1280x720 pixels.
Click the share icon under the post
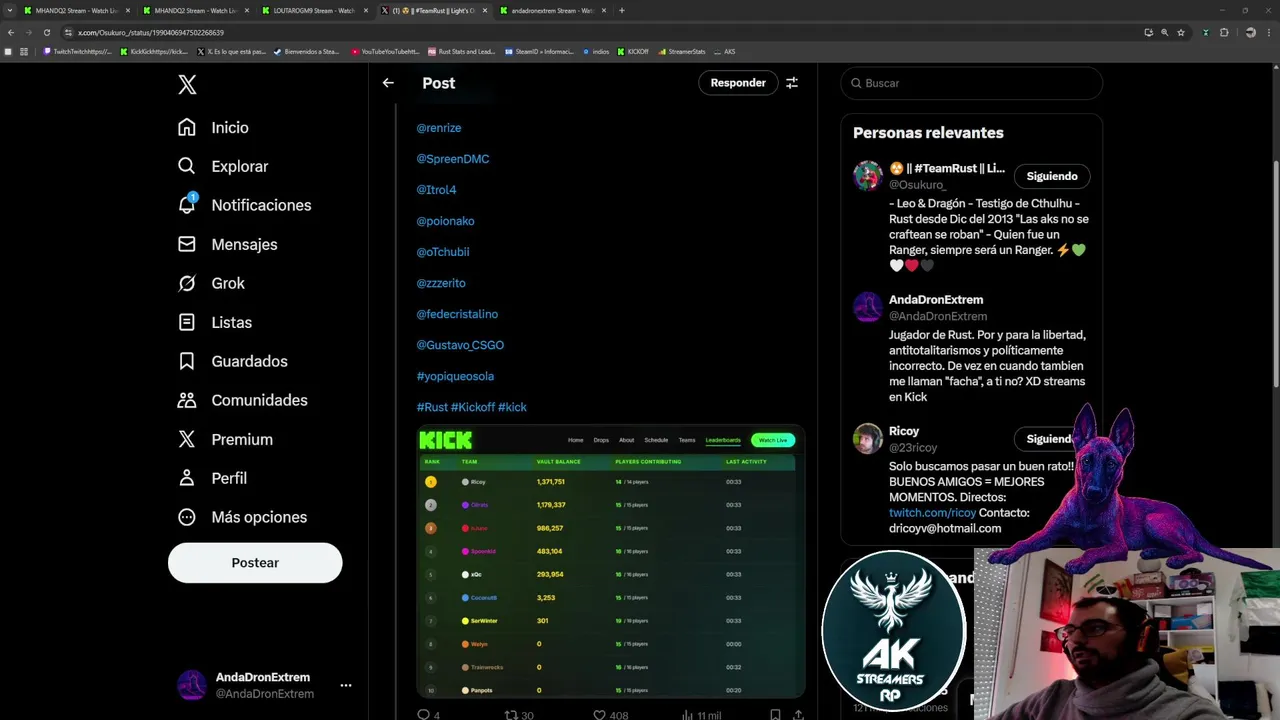(798, 715)
